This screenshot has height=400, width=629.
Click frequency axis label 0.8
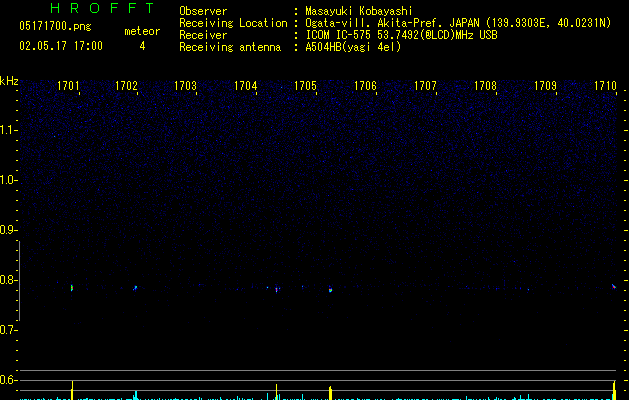click(x=8, y=280)
